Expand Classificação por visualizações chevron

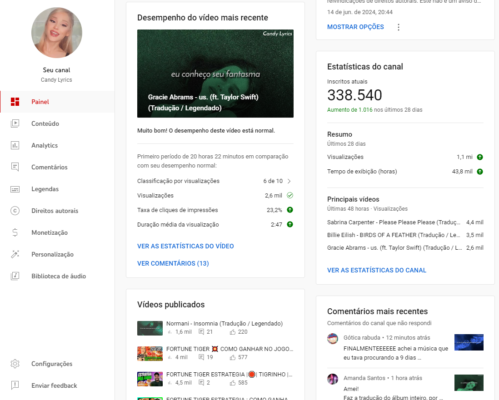289,181
